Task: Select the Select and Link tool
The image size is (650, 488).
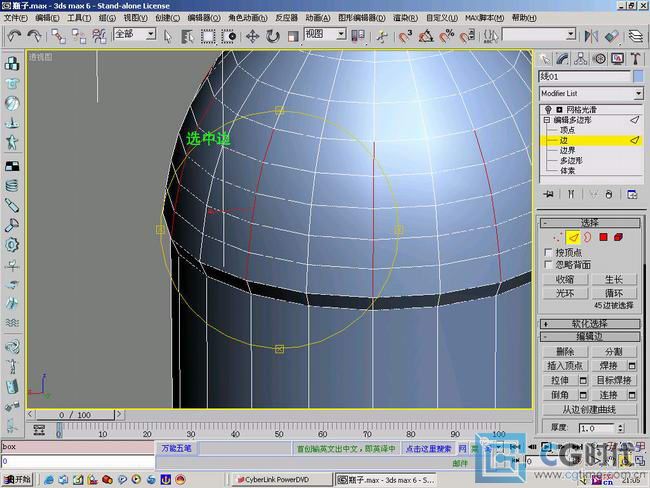Action: 58,36
